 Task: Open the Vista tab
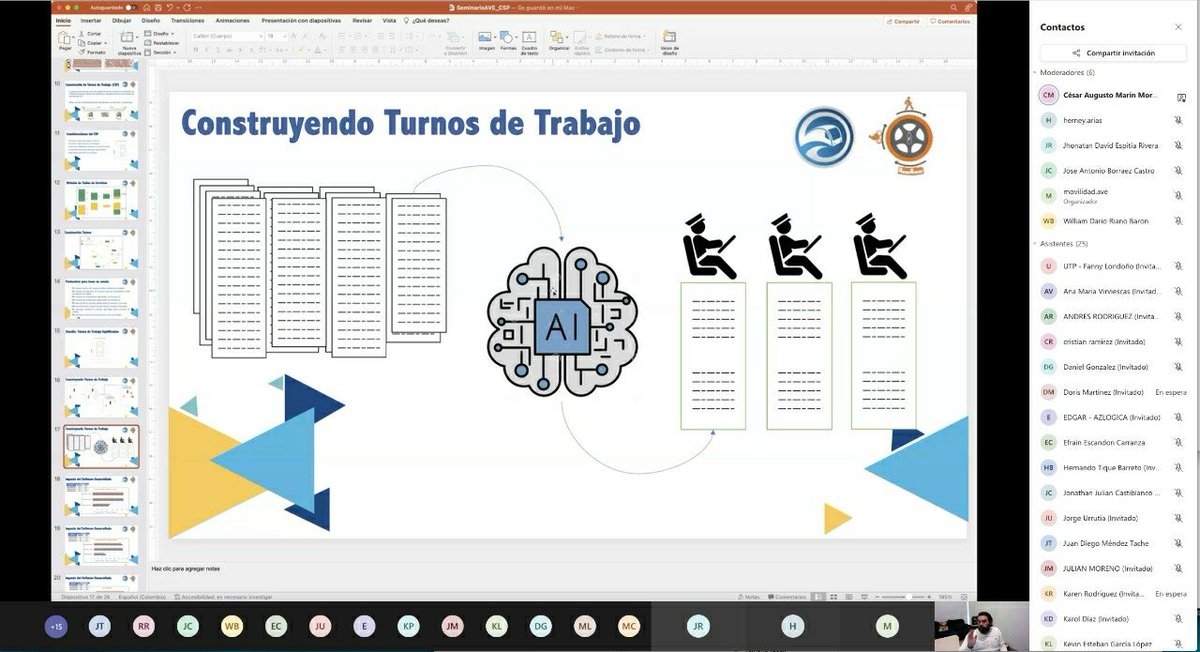389,20
